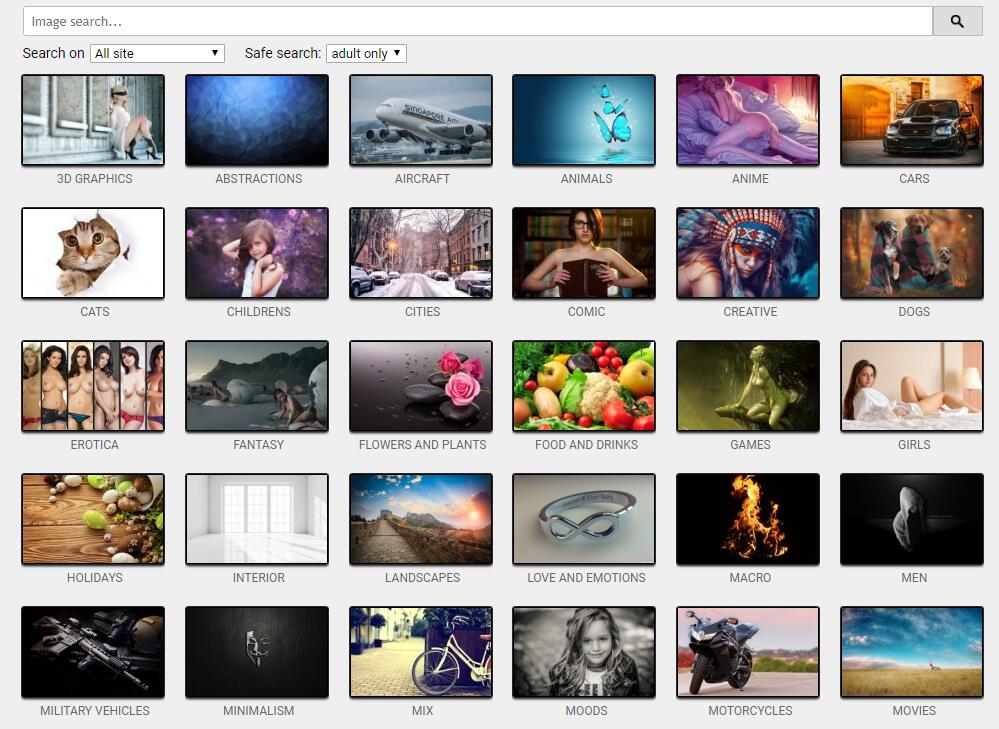Click the LOVE AND EMOTIONS label
999x729 pixels.
[586, 578]
